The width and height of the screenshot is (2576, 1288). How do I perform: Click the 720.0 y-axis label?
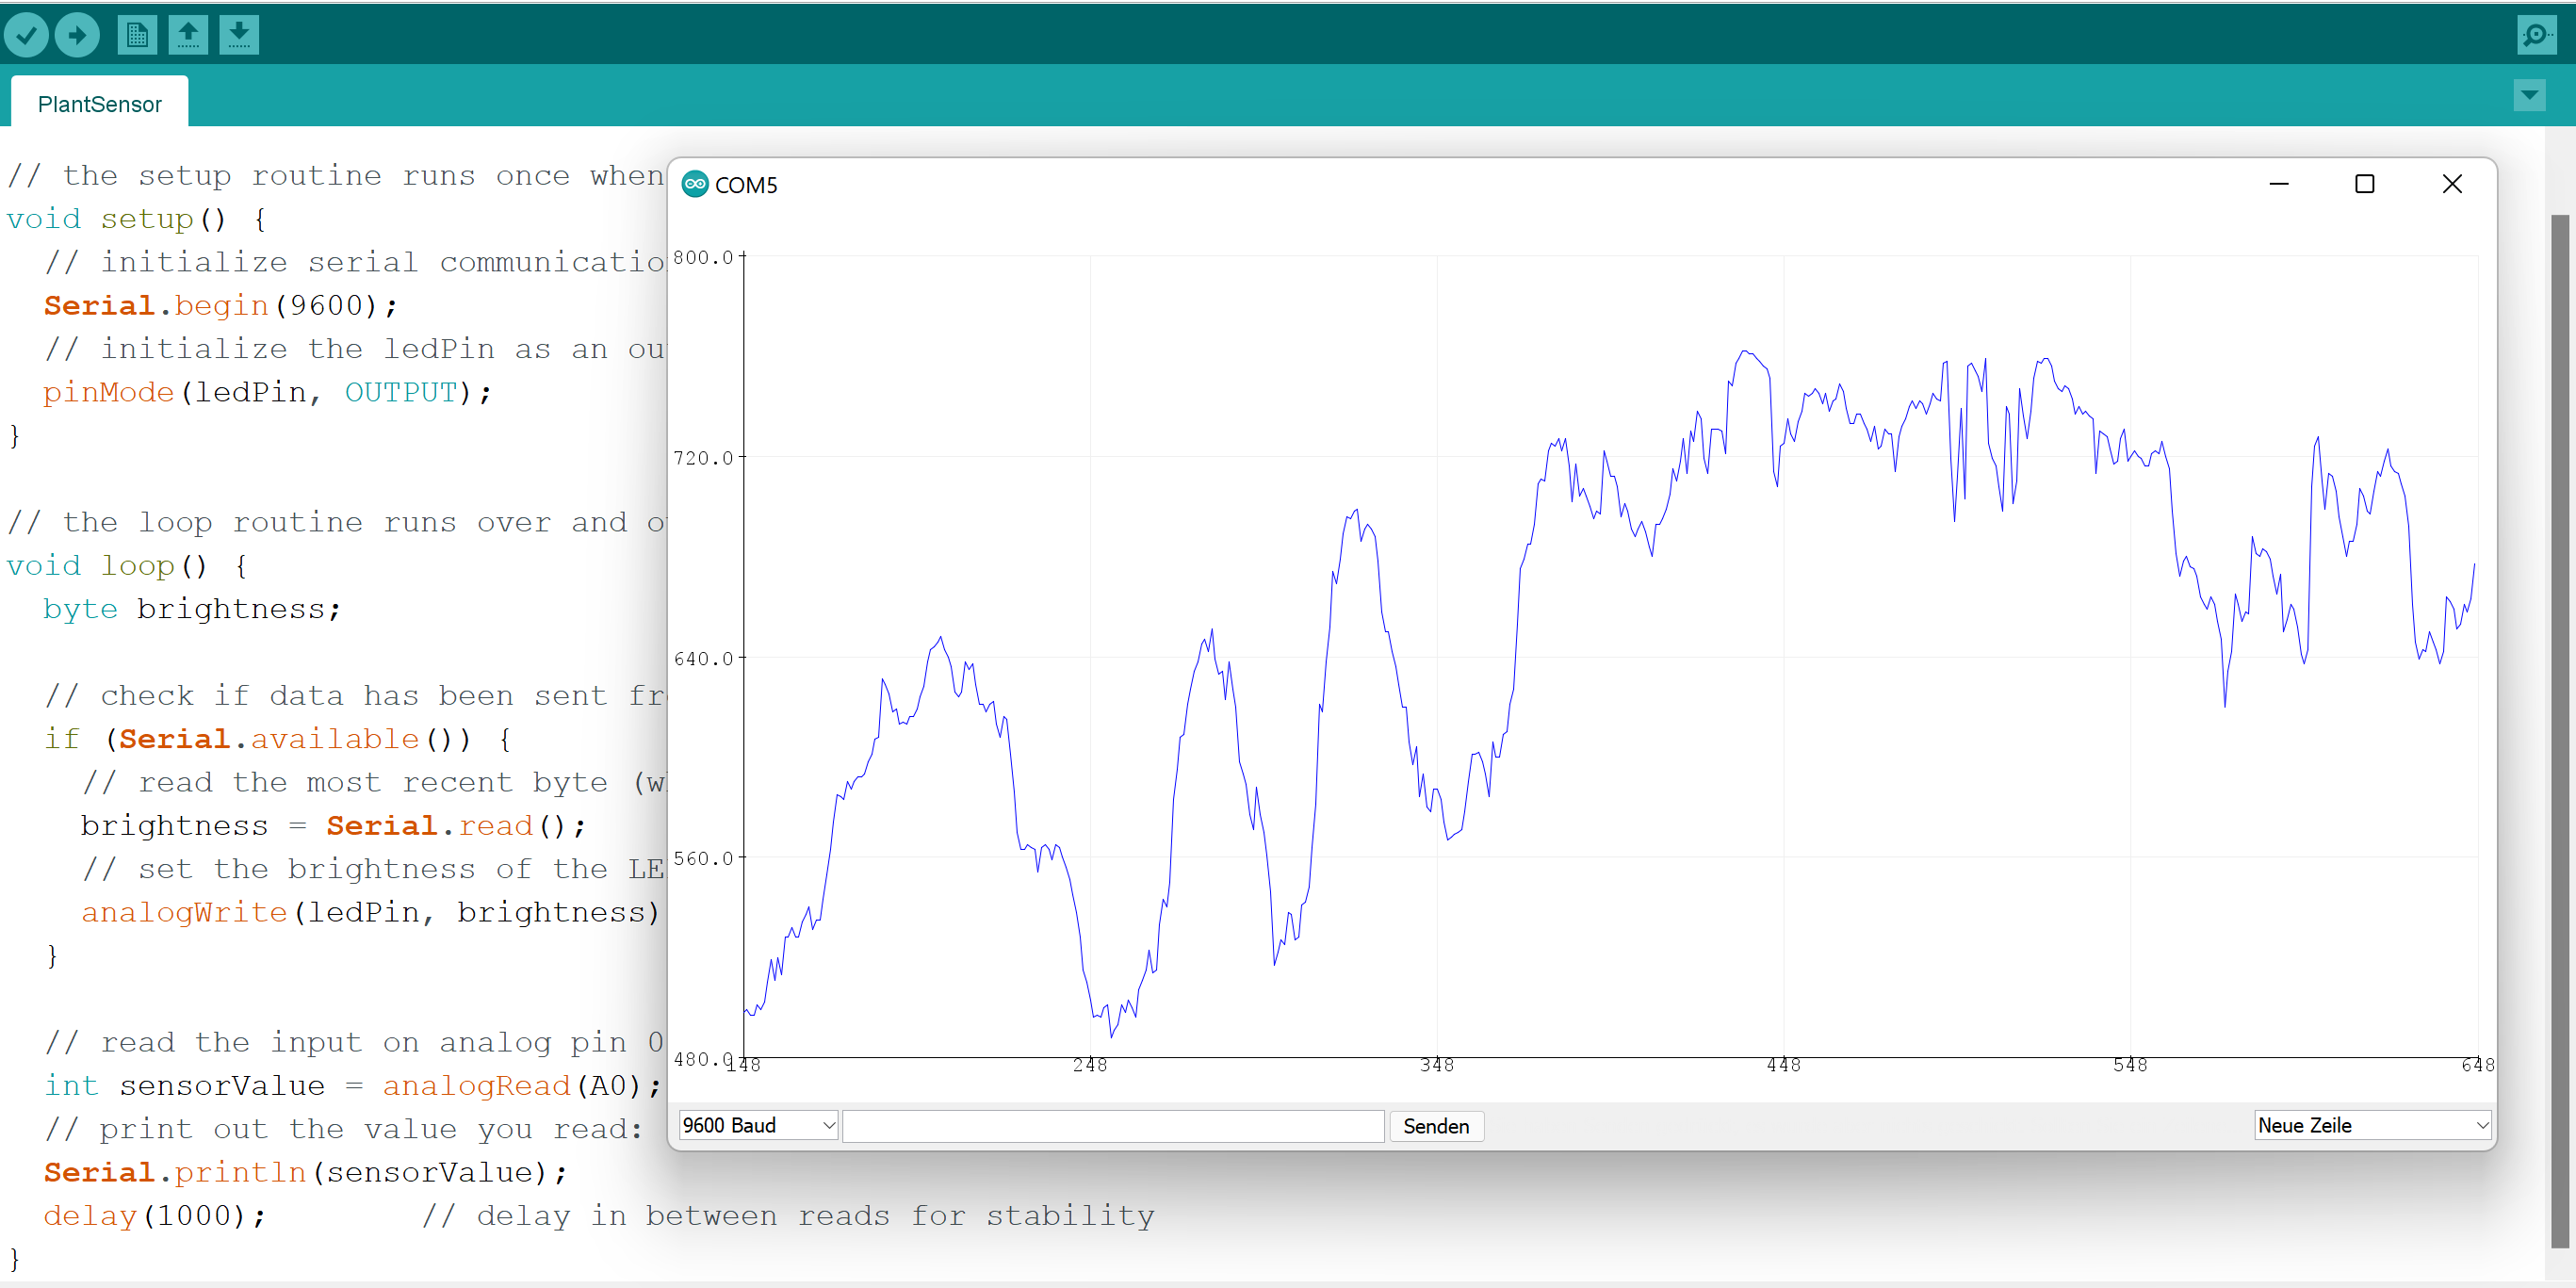(x=703, y=458)
